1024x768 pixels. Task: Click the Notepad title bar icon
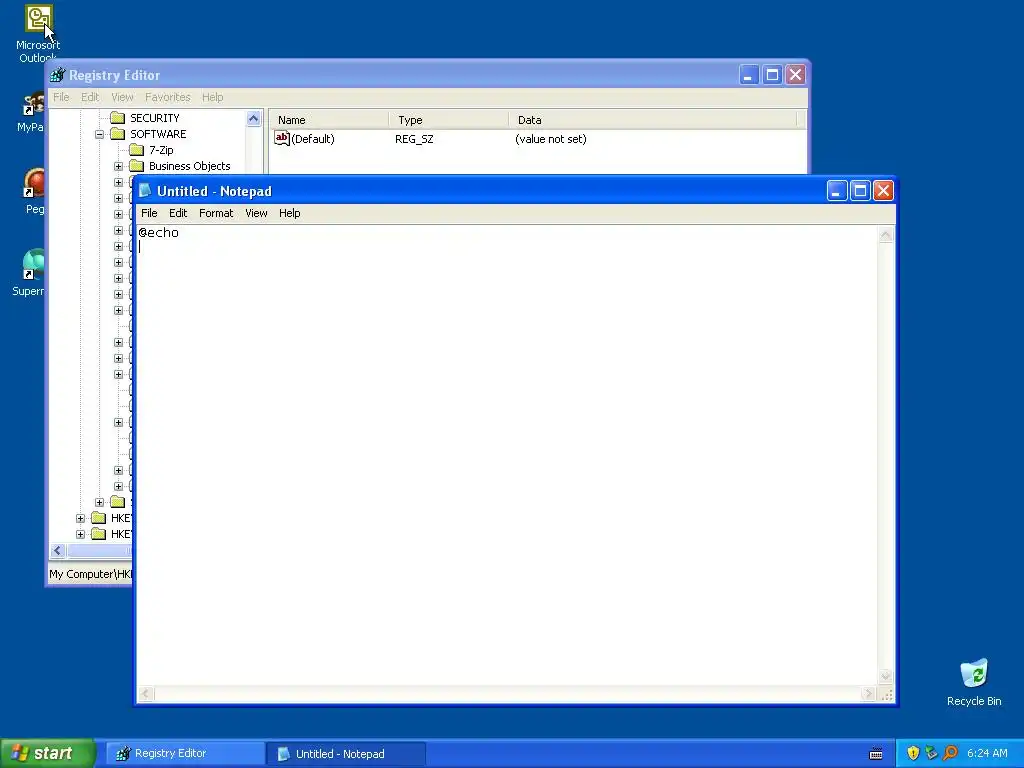(x=145, y=191)
